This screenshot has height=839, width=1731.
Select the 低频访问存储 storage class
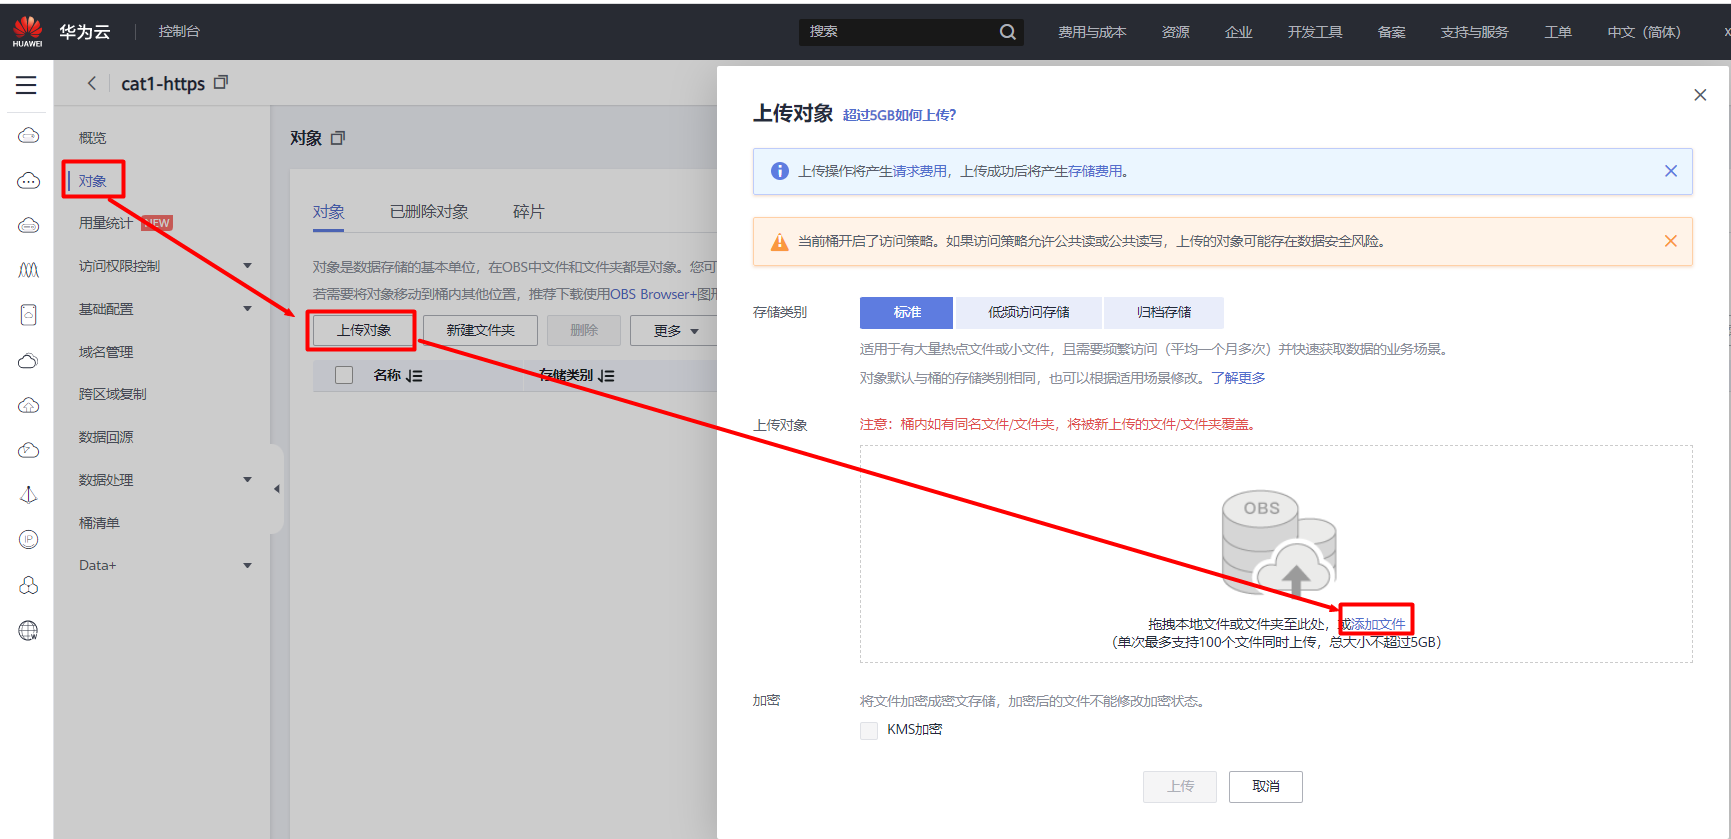point(1029,313)
